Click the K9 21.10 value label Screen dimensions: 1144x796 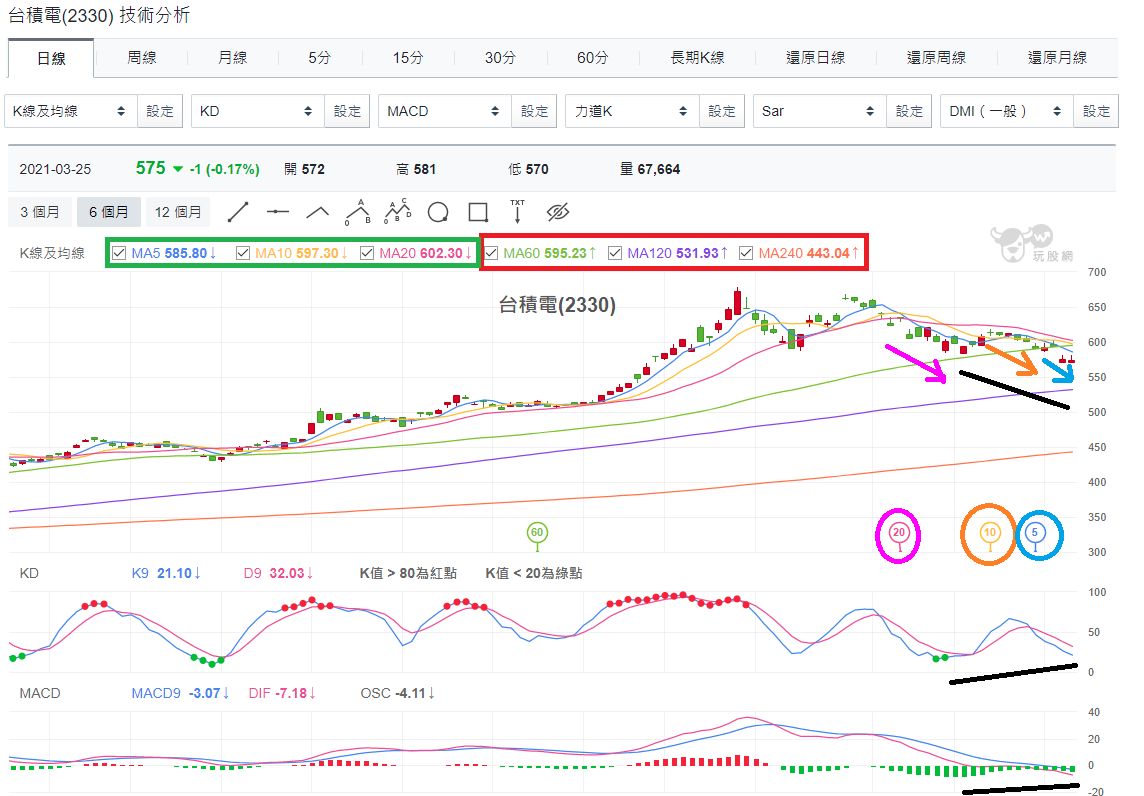pyautogui.click(x=166, y=573)
